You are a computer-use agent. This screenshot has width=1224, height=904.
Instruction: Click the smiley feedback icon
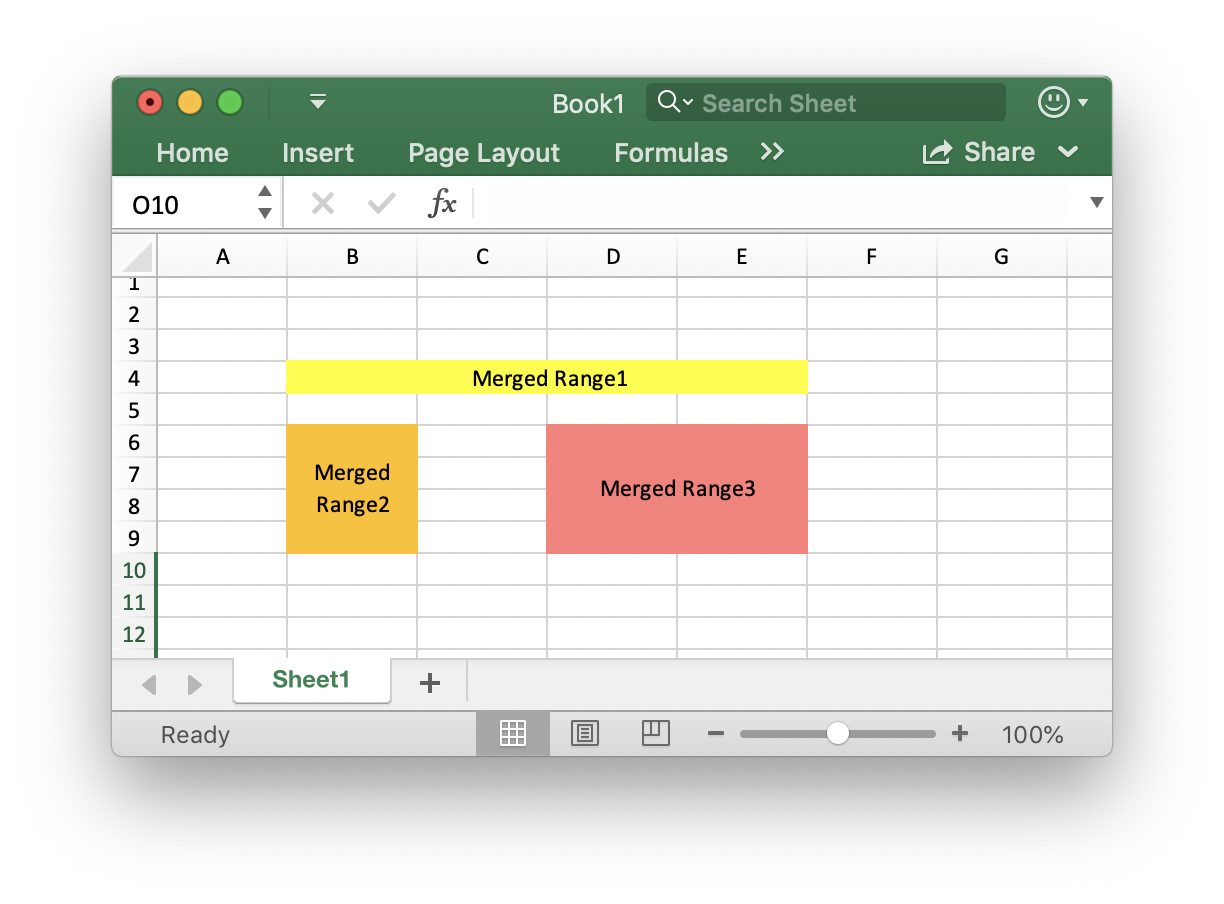click(1055, 102)
